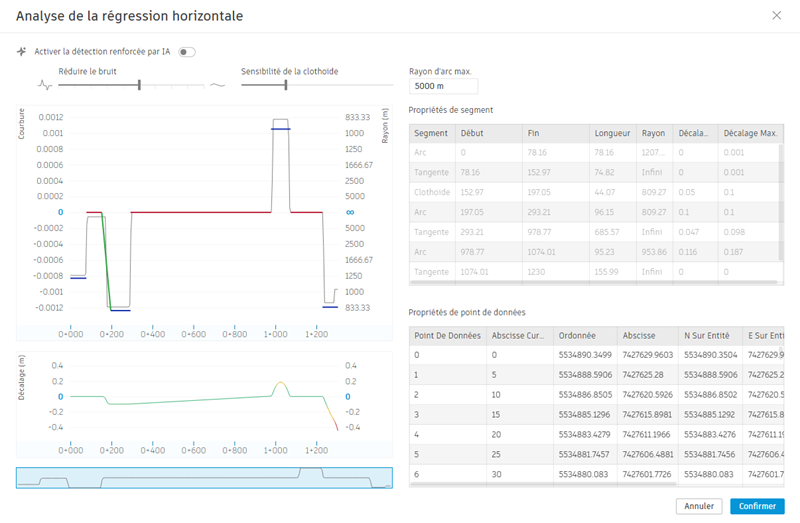
Task: Click the smooth waveform icon
Action: 218,85
